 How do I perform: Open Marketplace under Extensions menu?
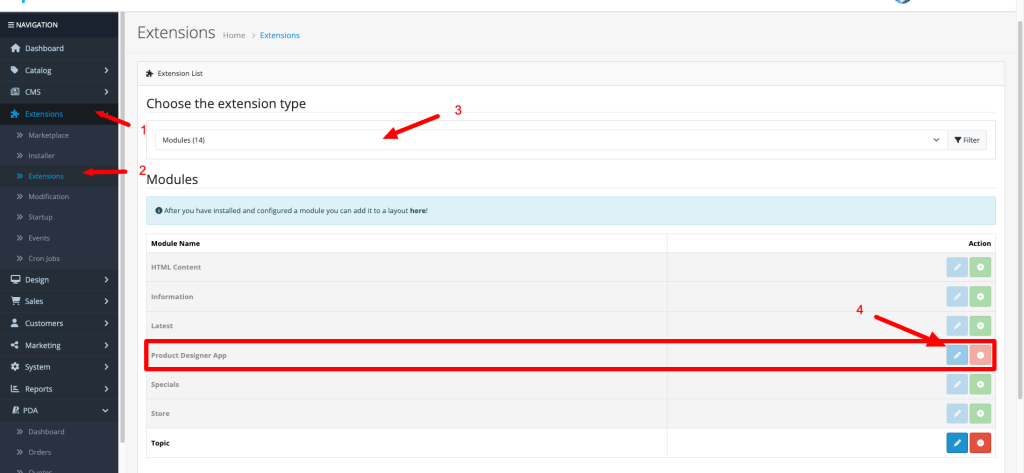pos(48,135)
